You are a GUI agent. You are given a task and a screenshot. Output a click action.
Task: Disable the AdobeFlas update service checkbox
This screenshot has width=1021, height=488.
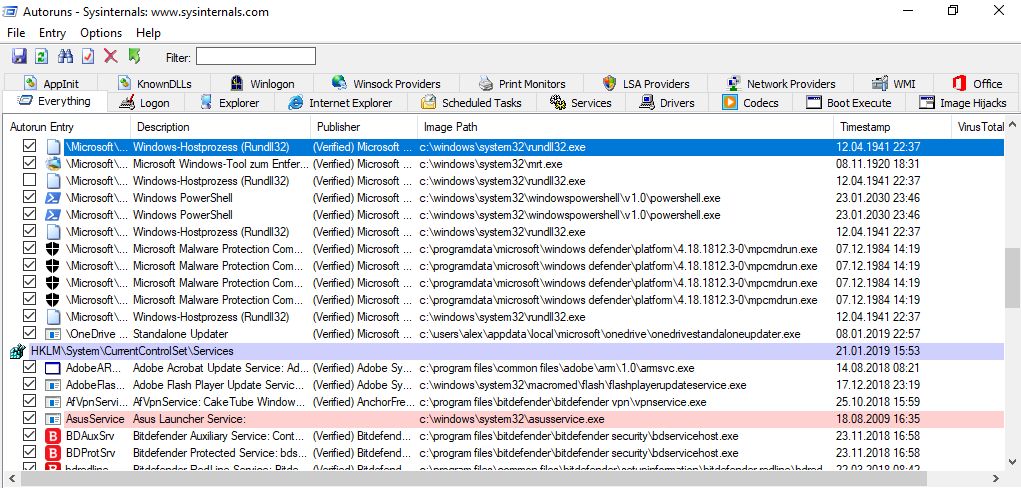click(29, 384)
